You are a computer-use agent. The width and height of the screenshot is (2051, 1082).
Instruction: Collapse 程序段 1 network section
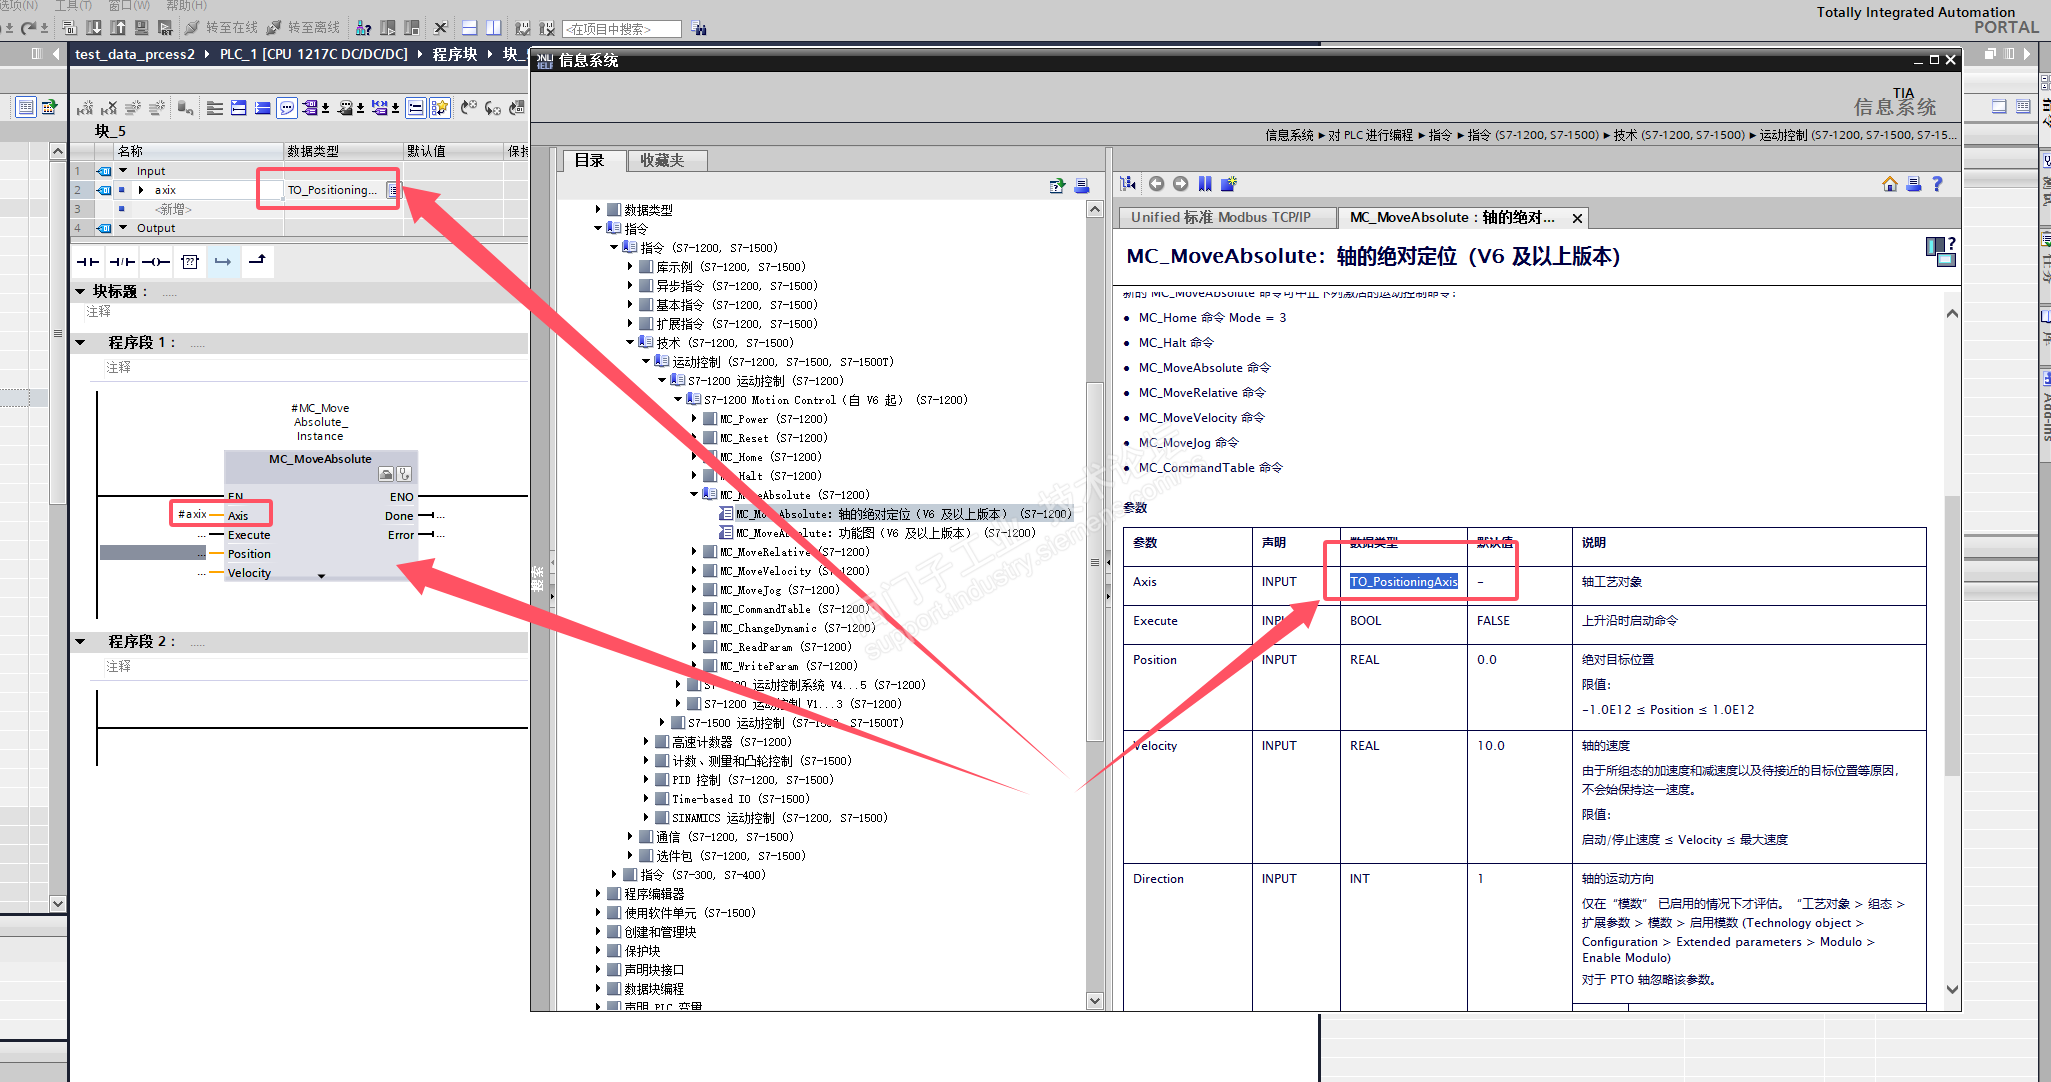[81, 342]
